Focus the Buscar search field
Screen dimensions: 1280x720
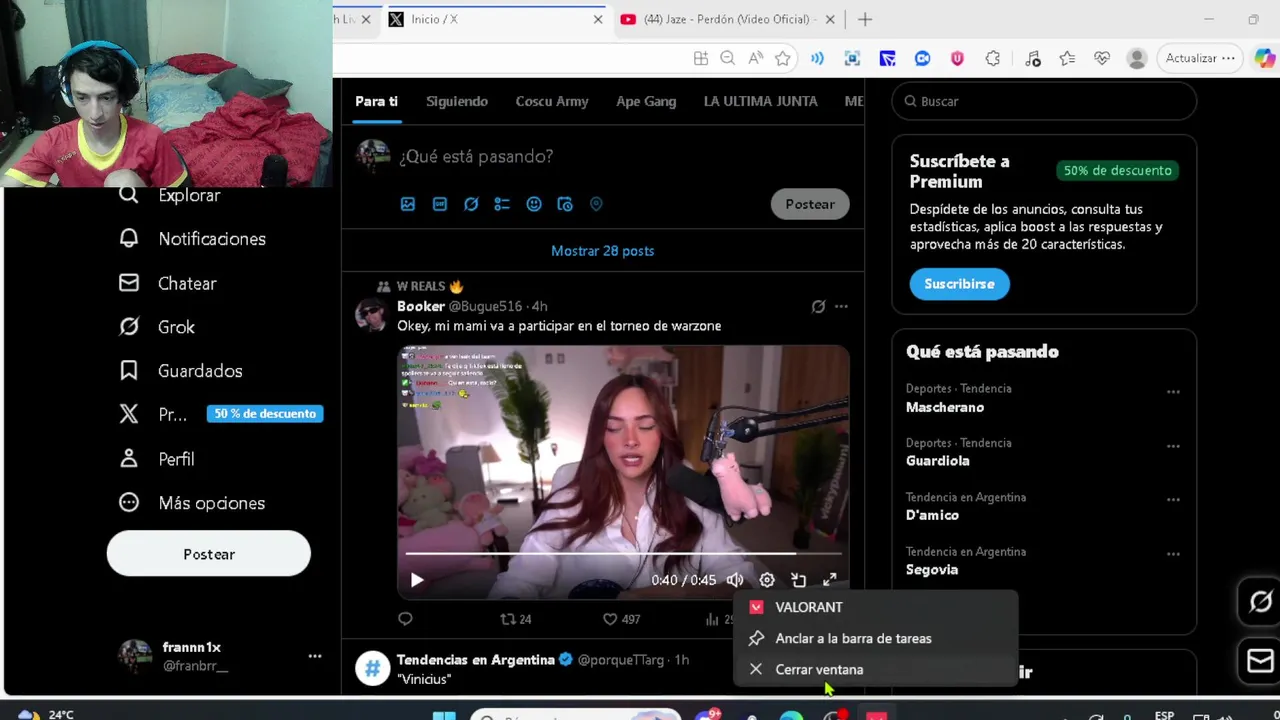[x=1044, y=101]
